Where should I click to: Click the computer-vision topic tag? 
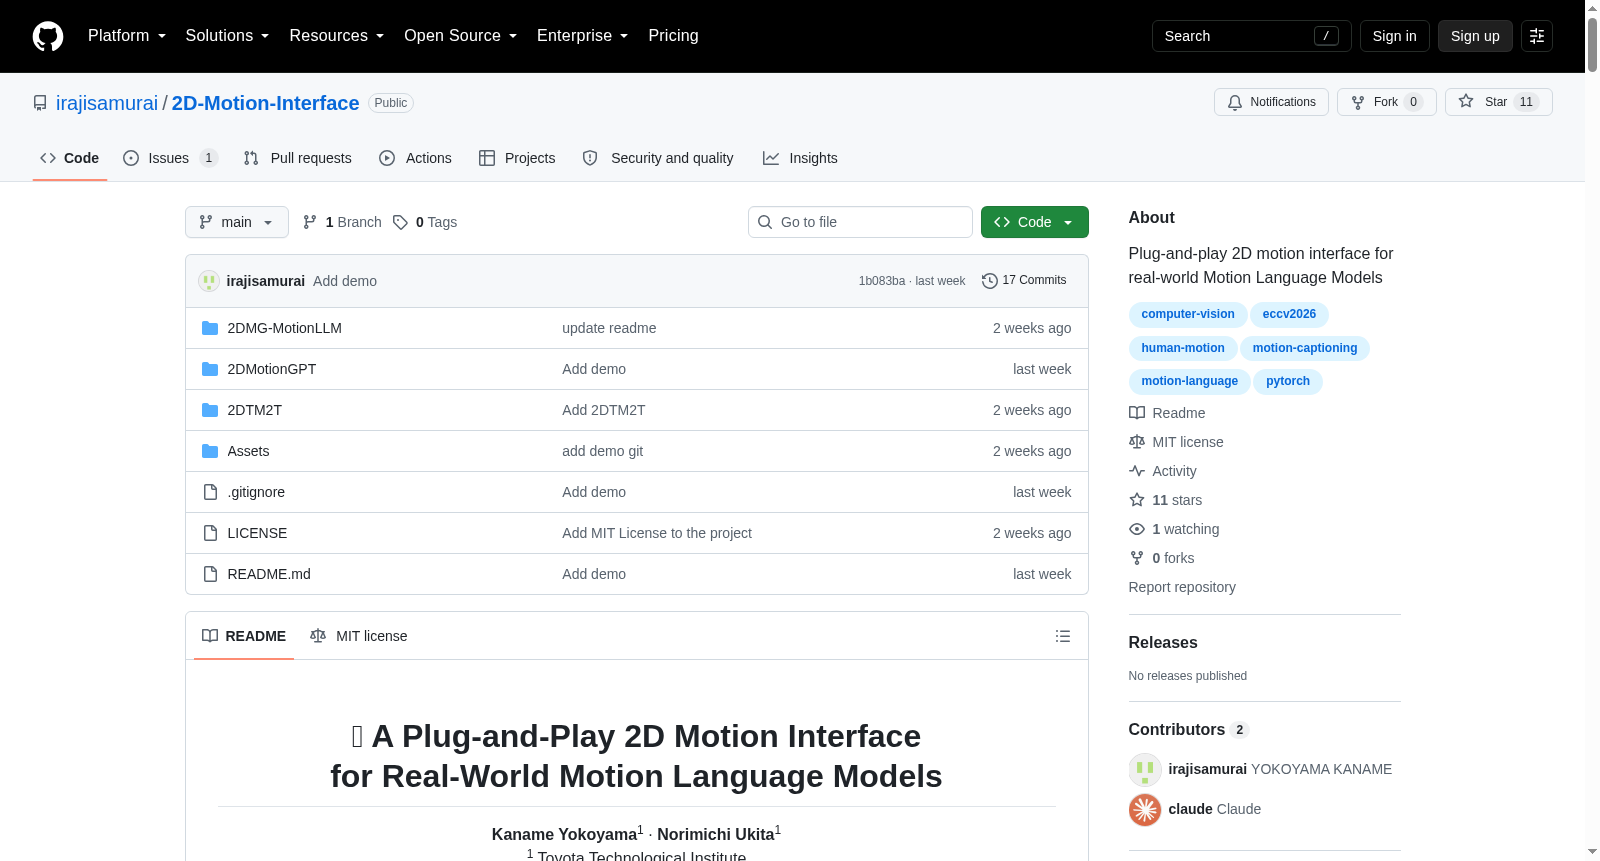point(1188,315)
